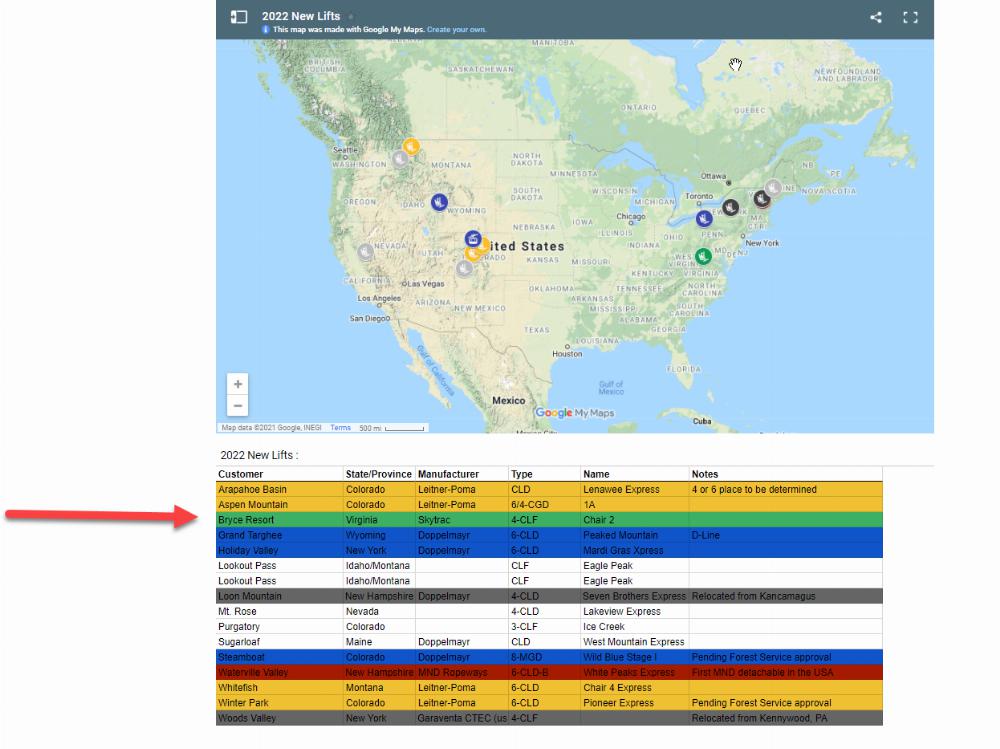Select the 'Winter Park' customer cell

(280, 703)
